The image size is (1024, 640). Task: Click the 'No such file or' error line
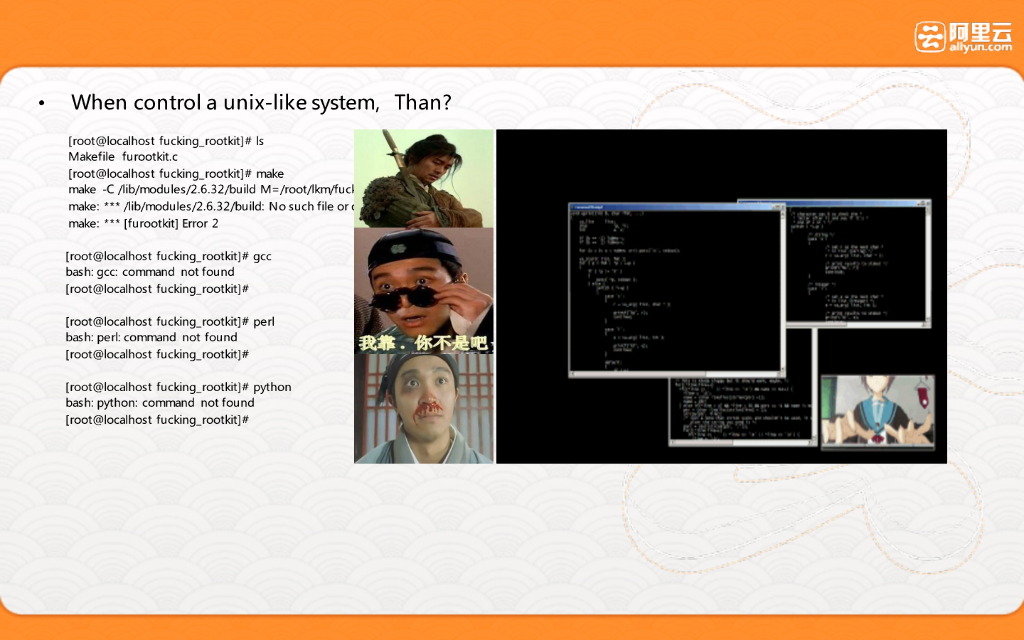[x=211, y=206]
